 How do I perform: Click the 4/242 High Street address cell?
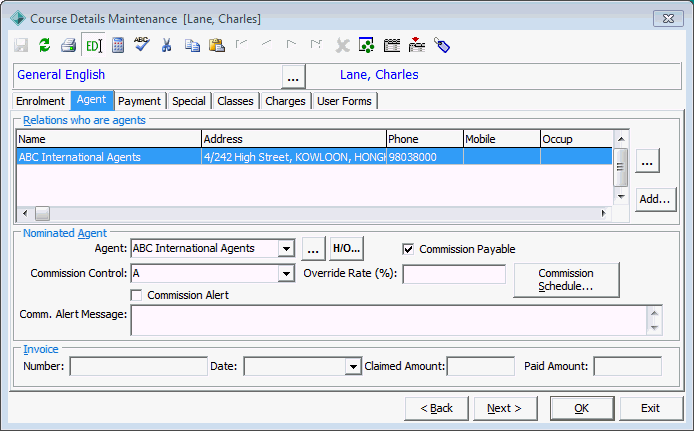[x=294, y=157]
